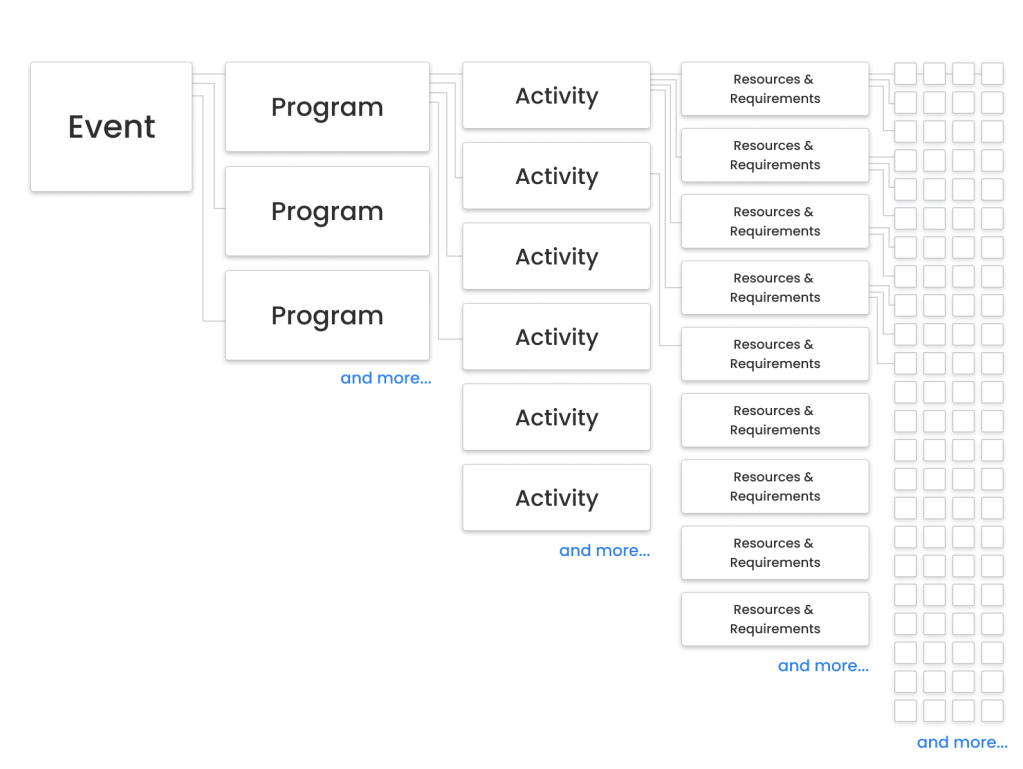Click bottom-right small square in the grid
The height and width of the screenshot is (769, 1023).
pos(992,711)
